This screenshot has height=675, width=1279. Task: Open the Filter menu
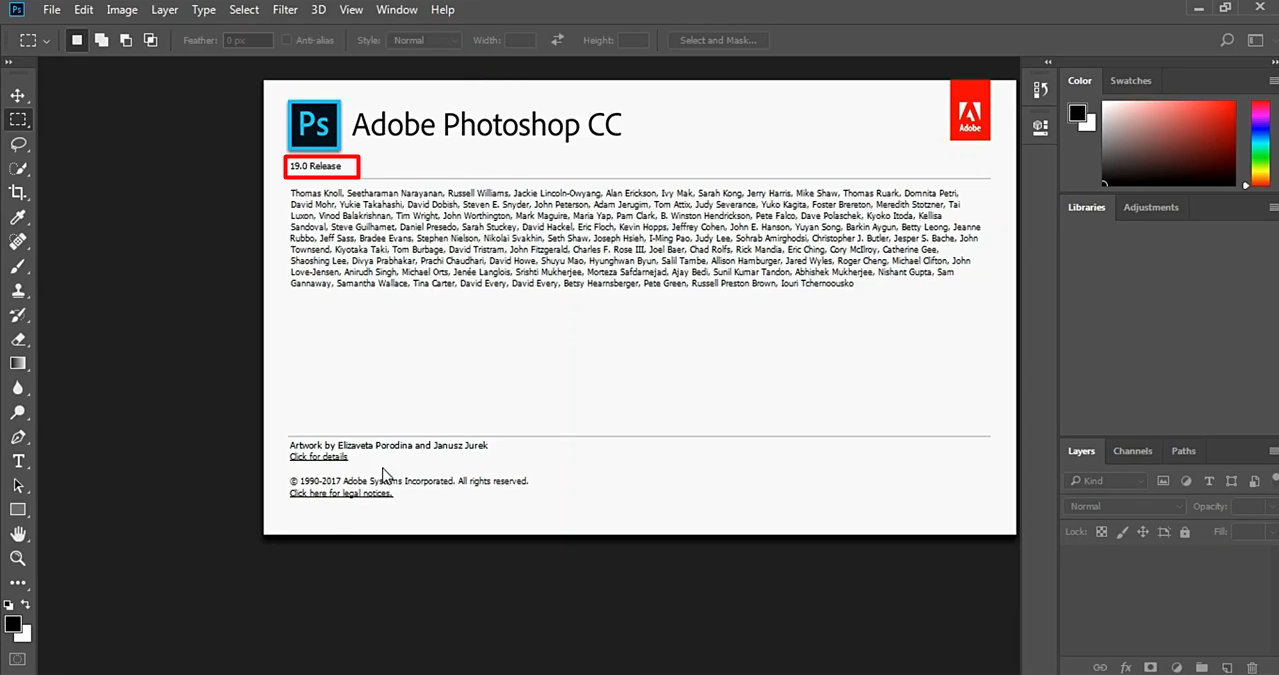tap(285, 10)
